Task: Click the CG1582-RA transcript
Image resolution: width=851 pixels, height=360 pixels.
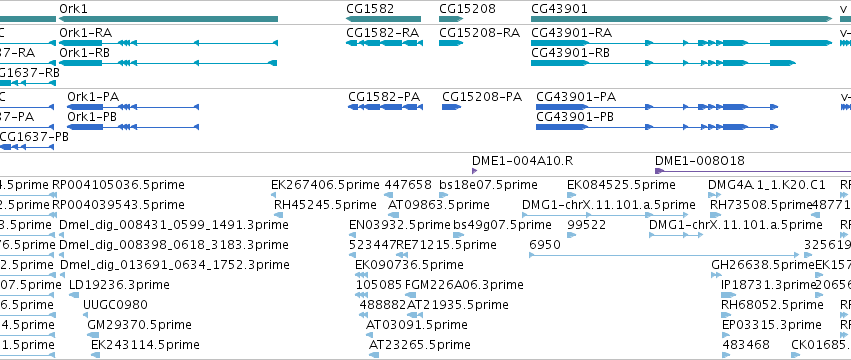Action: click(383, 43)
